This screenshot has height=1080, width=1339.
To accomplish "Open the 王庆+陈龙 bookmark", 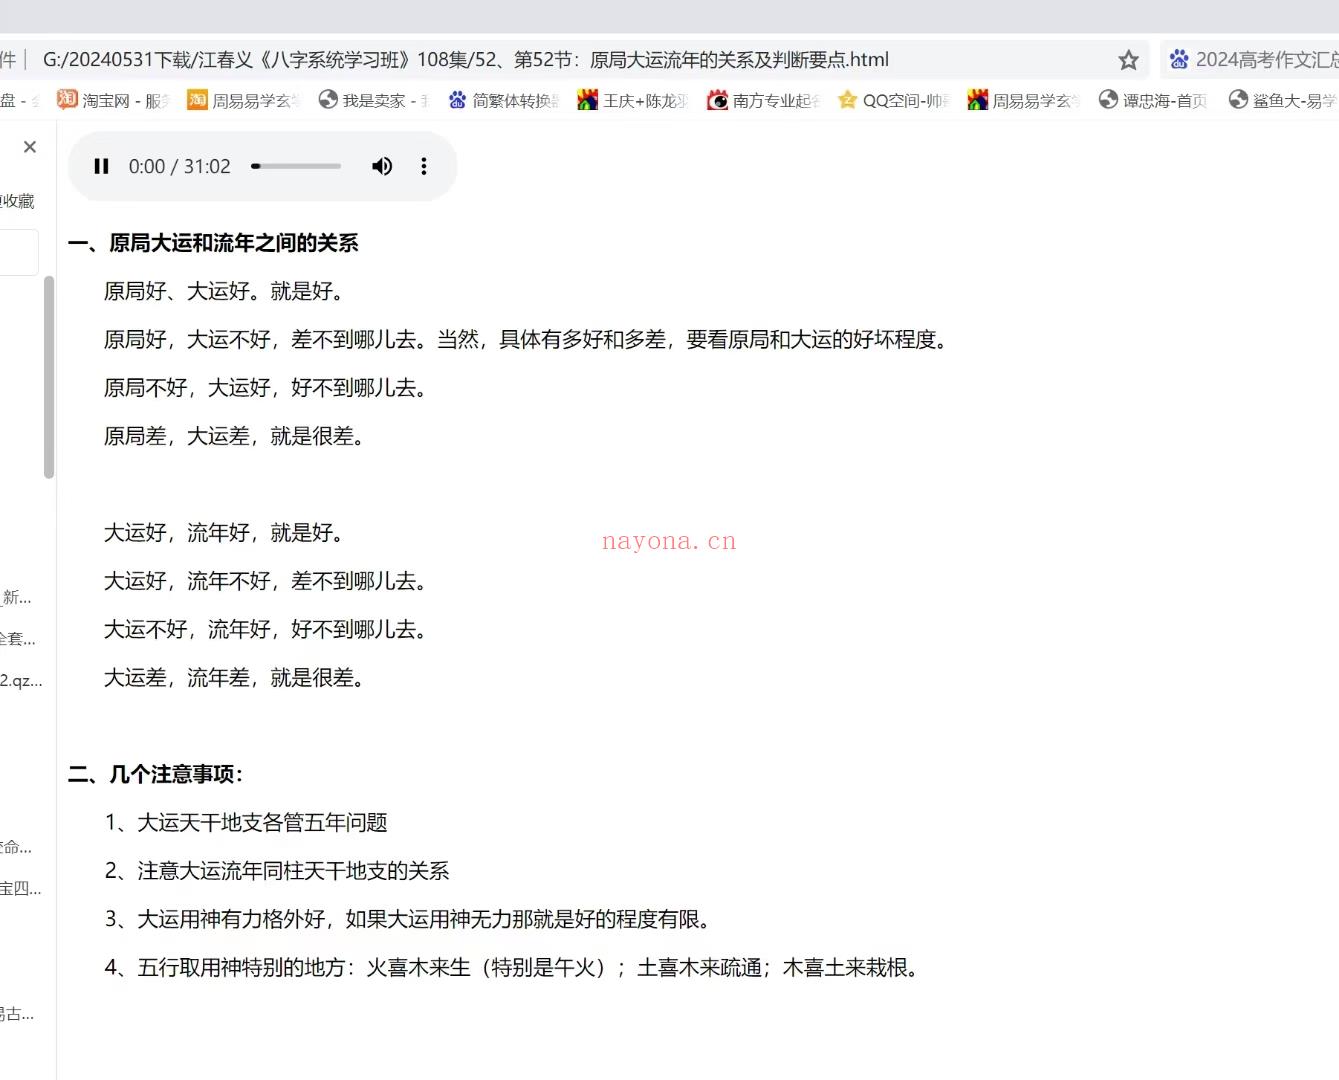I will [x=634, y=100].
